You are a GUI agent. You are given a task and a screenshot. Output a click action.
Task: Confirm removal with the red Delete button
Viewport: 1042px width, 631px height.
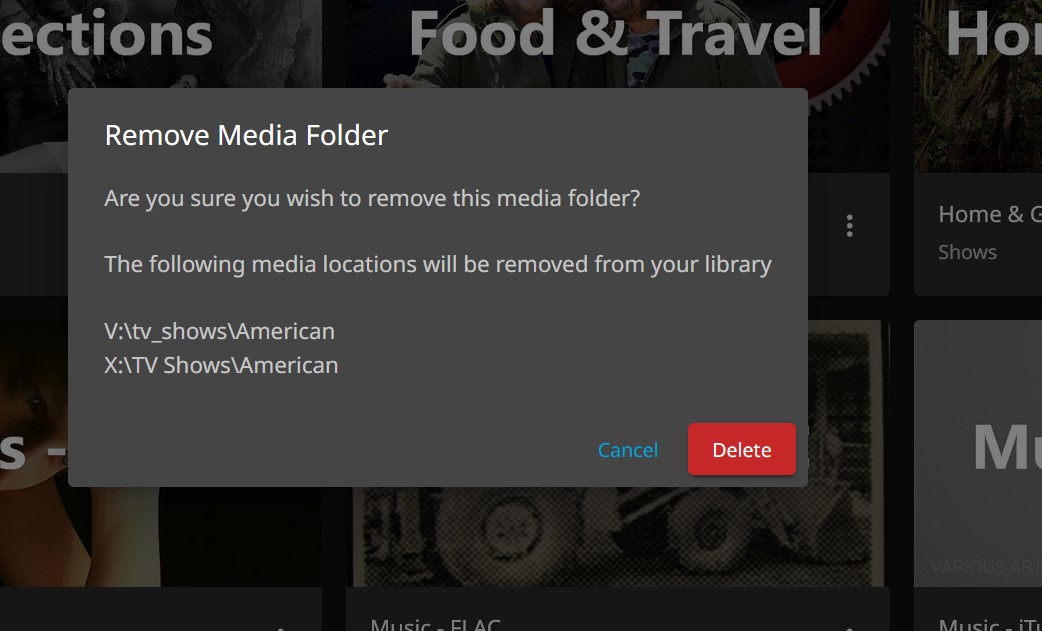pyautogui.click(x=742, y=450)
